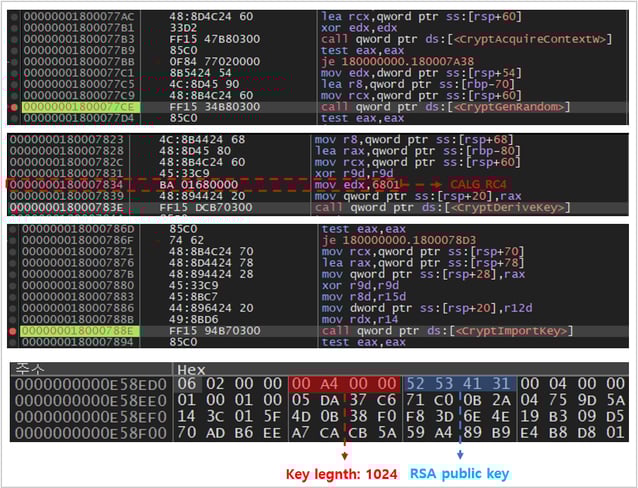Click opcode bytes 0F84 77020000
Image resolution: width=638 pixels, height=488 pixels.
[214, 62]
